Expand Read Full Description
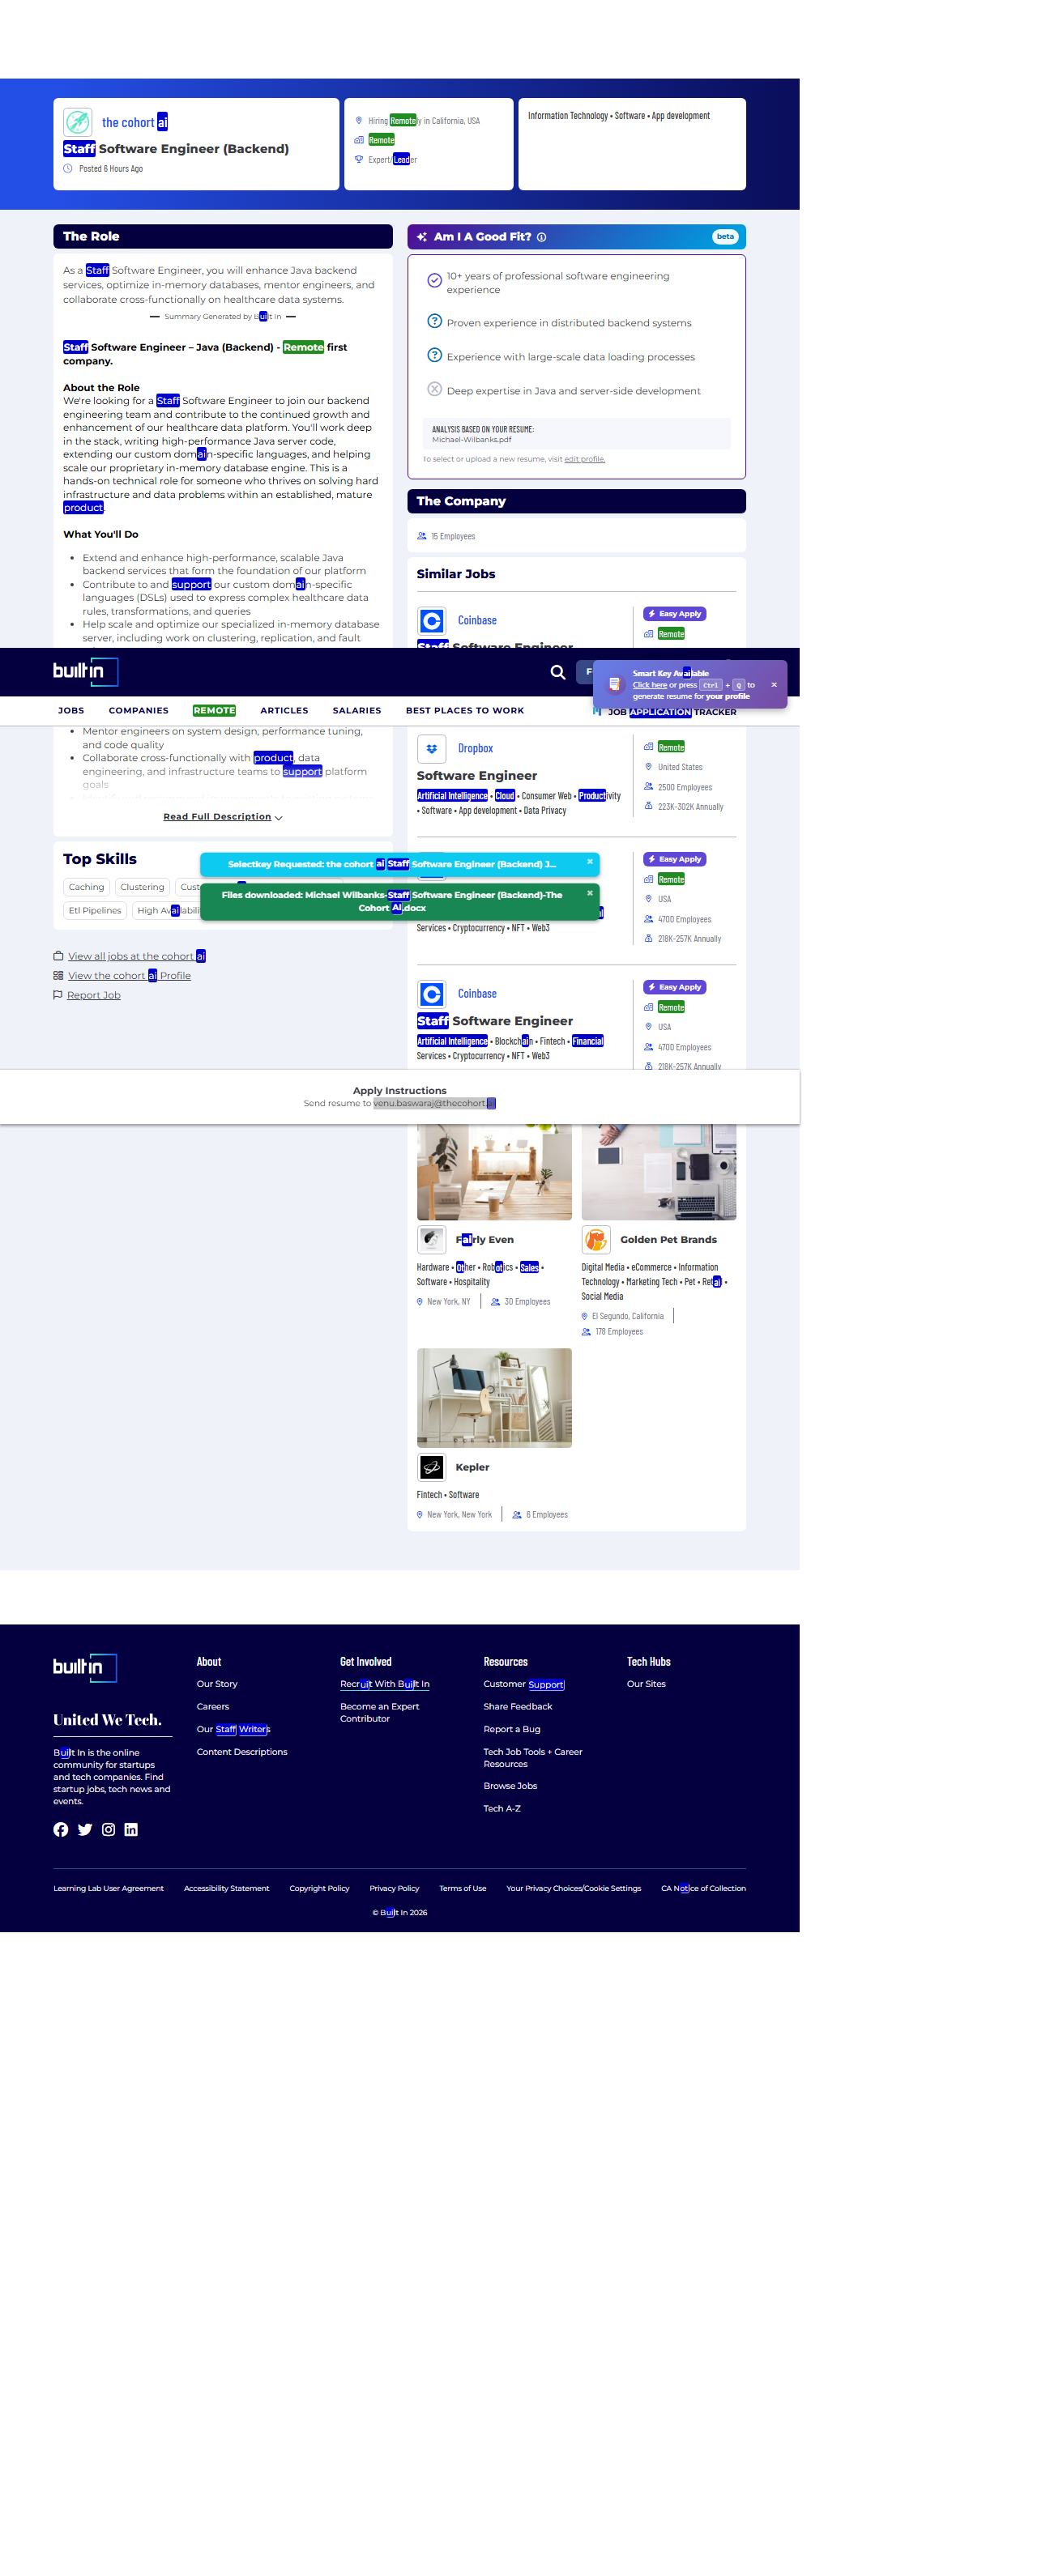Viewport: 1050px width, 2576px height. point(222,817)
